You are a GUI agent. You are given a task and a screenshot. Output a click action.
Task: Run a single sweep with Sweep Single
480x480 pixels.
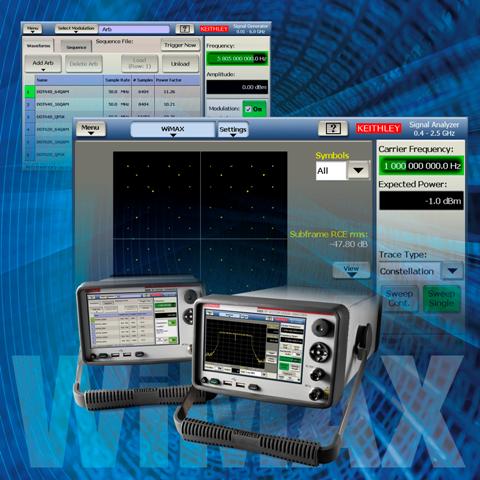(x=441, y=298)
